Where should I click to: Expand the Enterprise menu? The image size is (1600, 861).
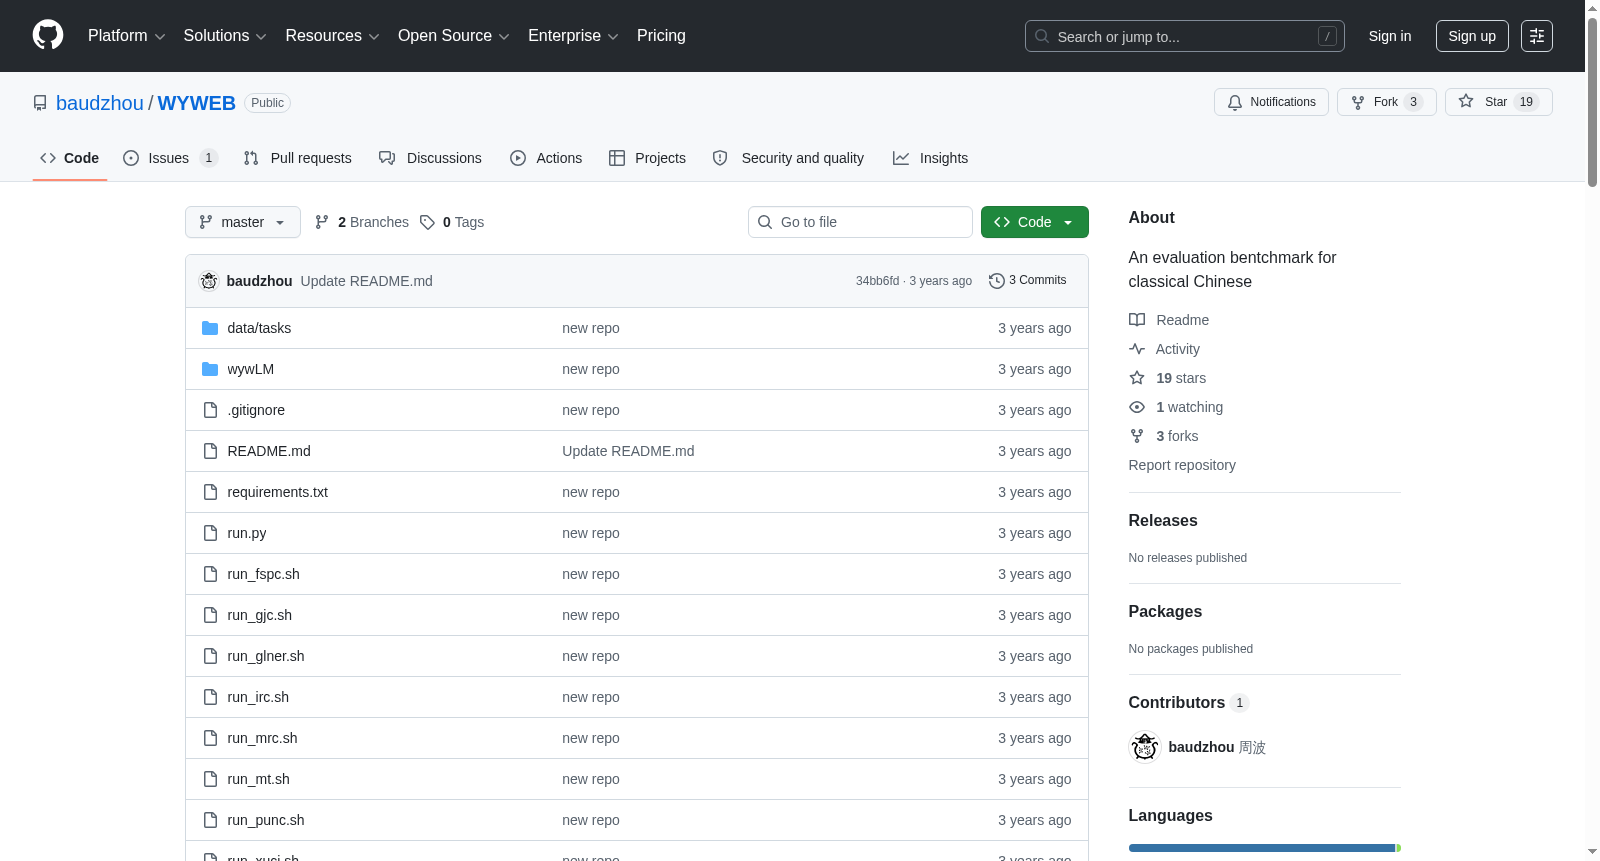click(x=573, y=36)
